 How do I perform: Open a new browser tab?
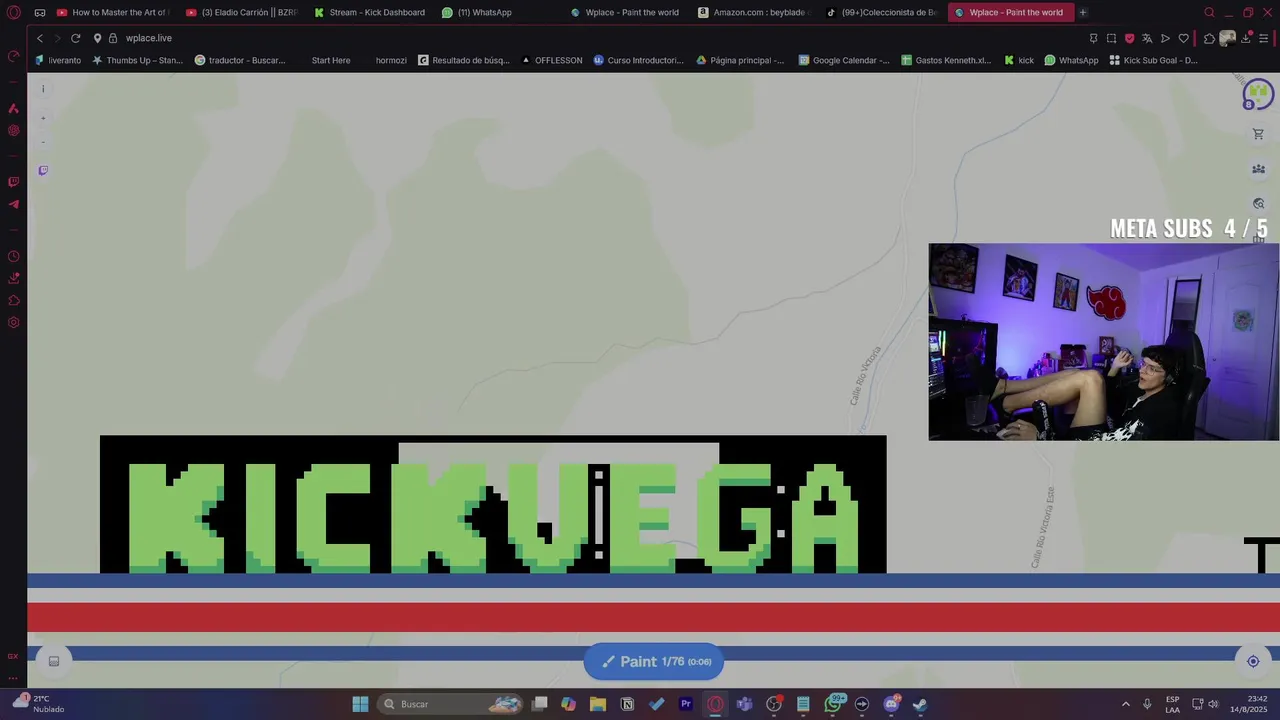[1083, 13]
